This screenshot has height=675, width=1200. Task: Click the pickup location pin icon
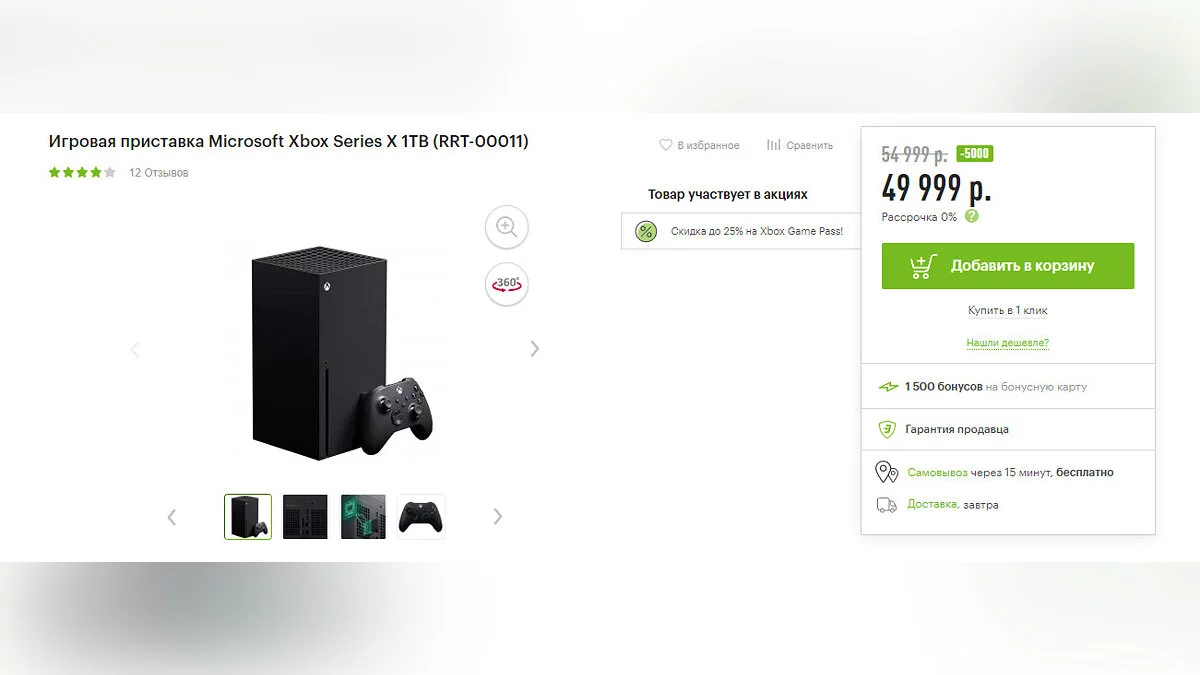[x=886, y=472]
